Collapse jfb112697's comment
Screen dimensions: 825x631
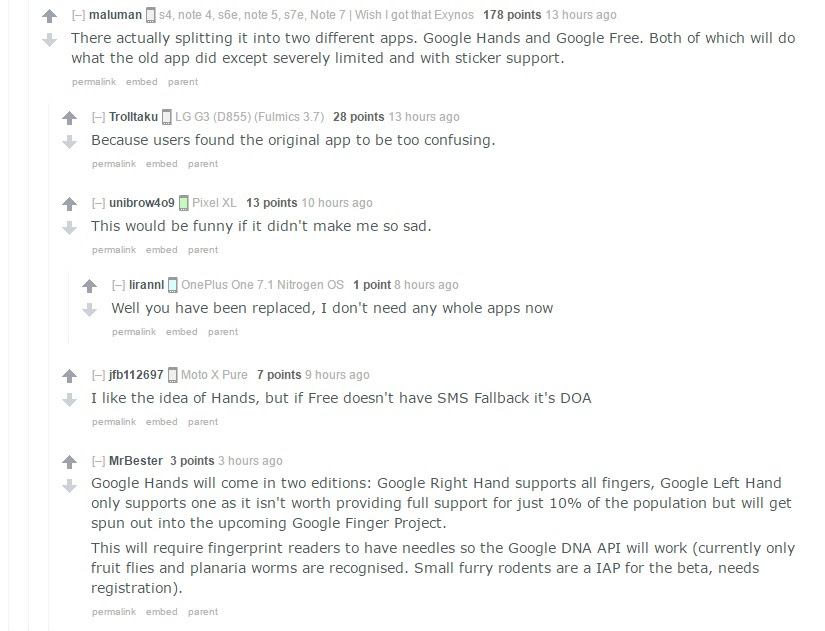click(x=98, y=375)
